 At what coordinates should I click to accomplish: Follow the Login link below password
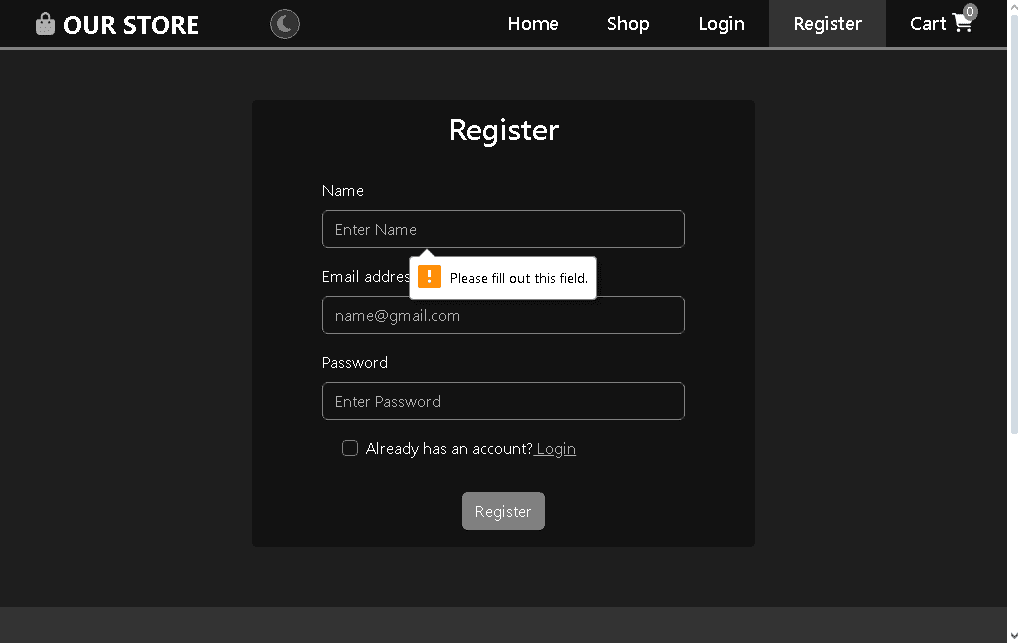click(556, 449)
